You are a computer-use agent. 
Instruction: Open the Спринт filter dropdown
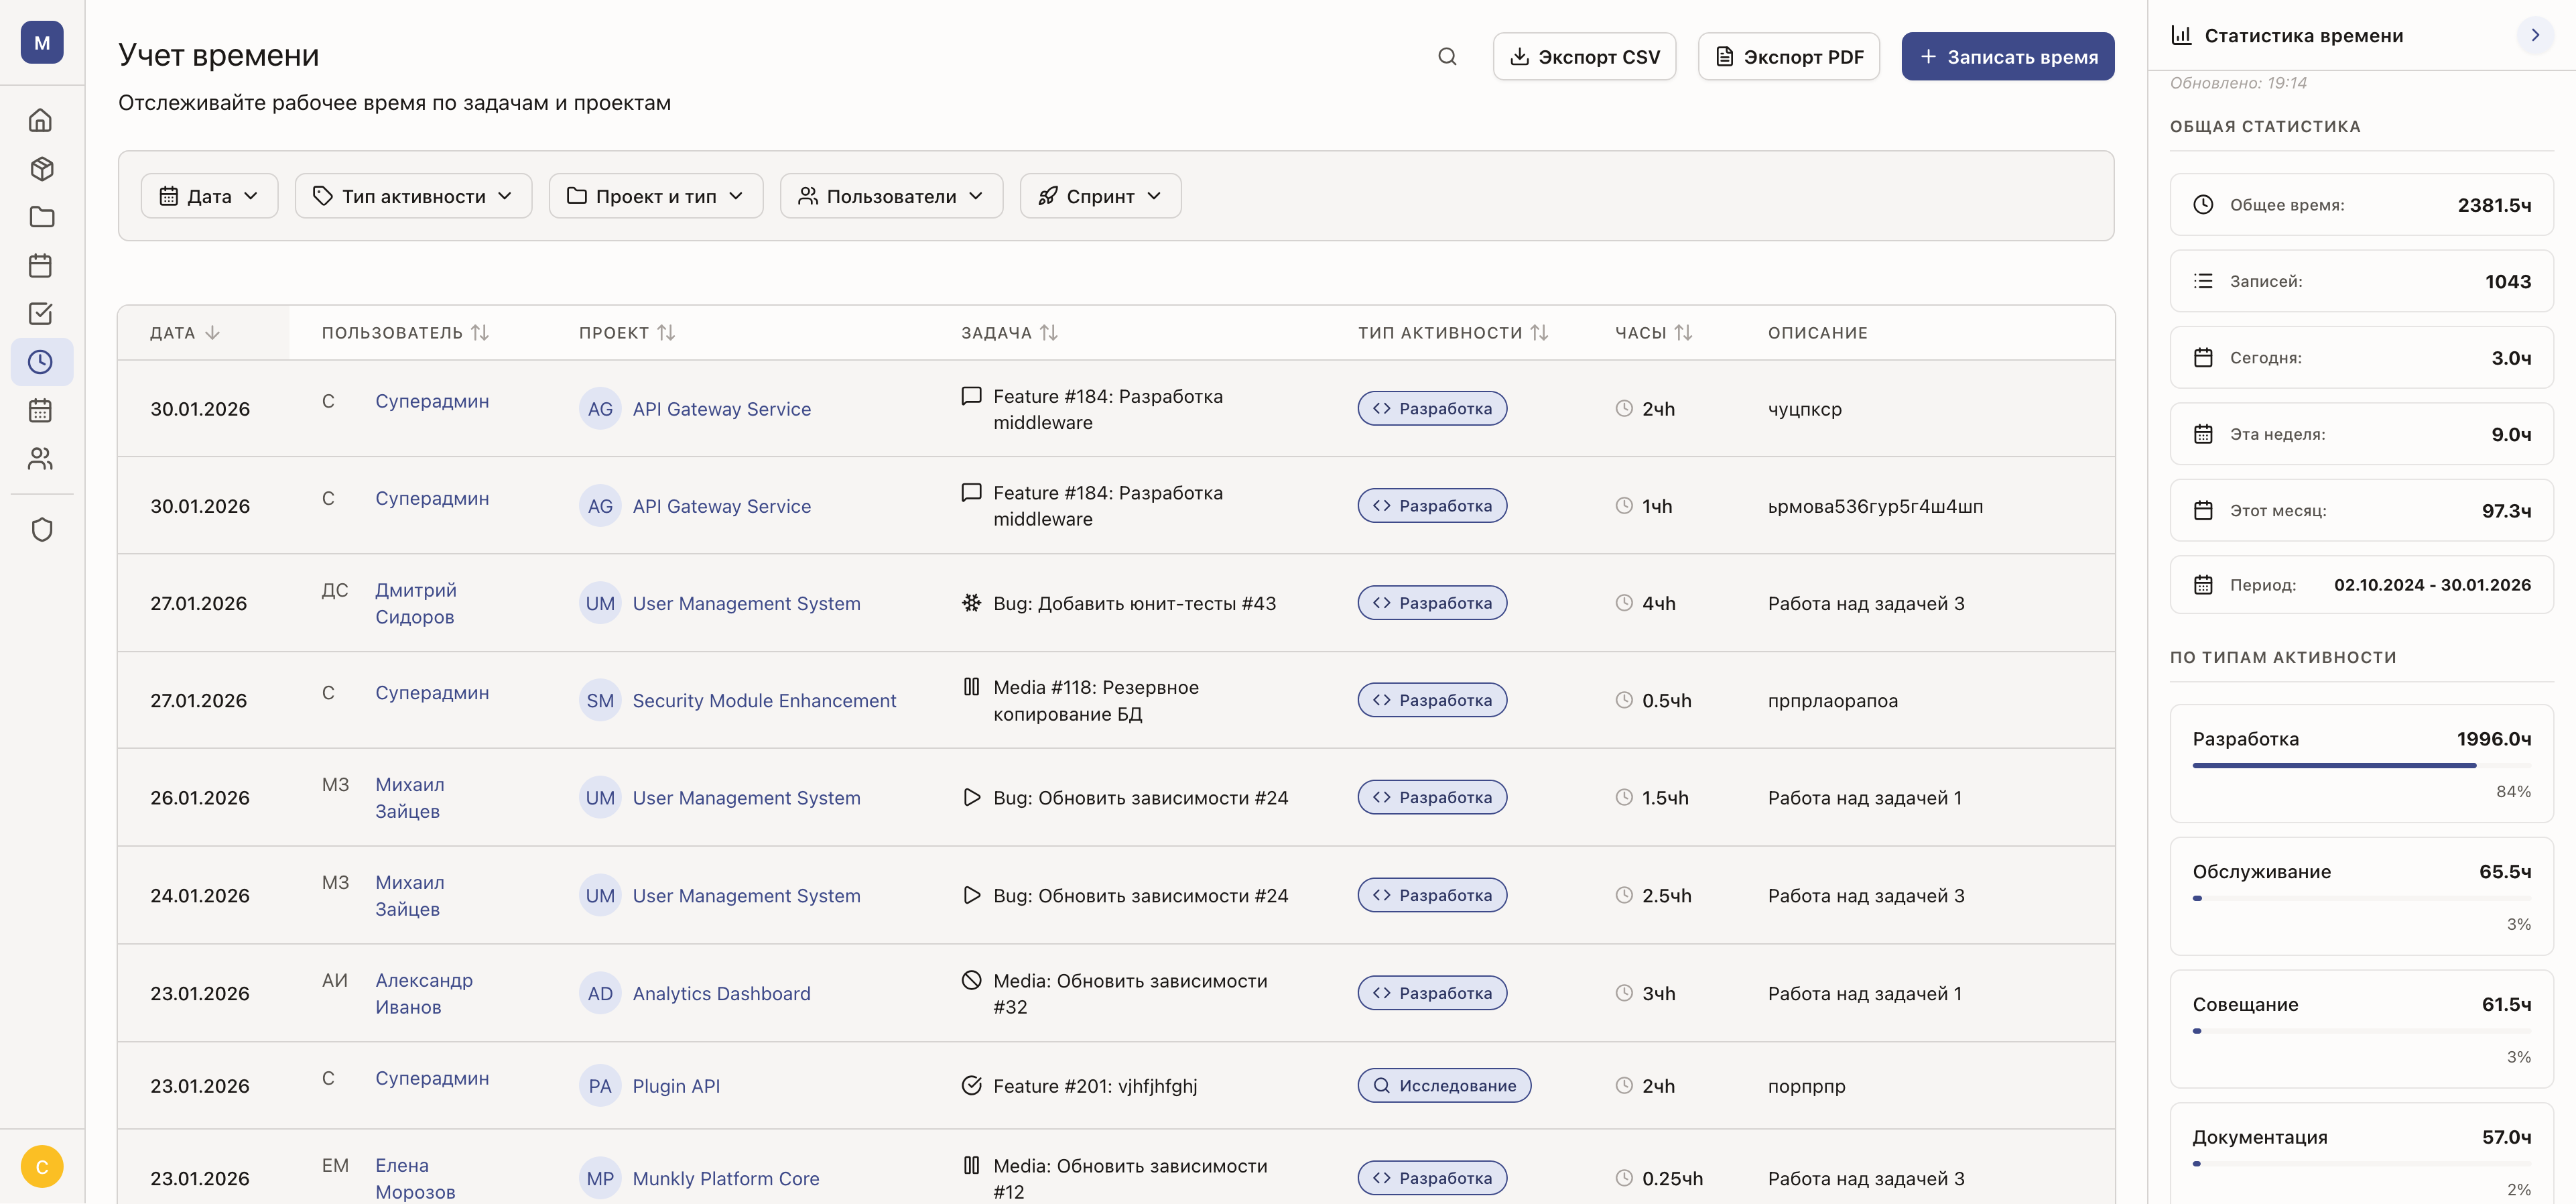(1100, 196)
